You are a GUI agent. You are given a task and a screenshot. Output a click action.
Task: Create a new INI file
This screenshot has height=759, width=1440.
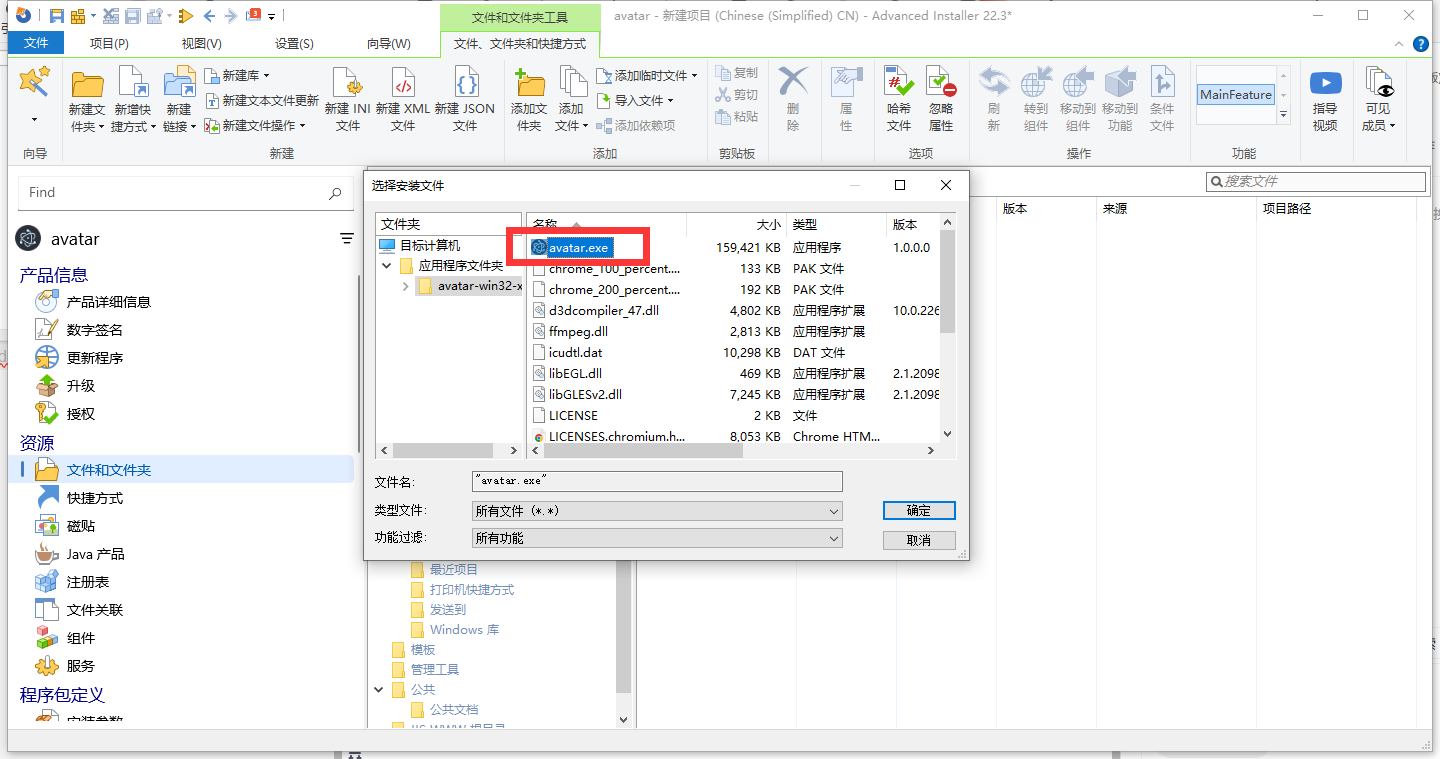[347, 97]
